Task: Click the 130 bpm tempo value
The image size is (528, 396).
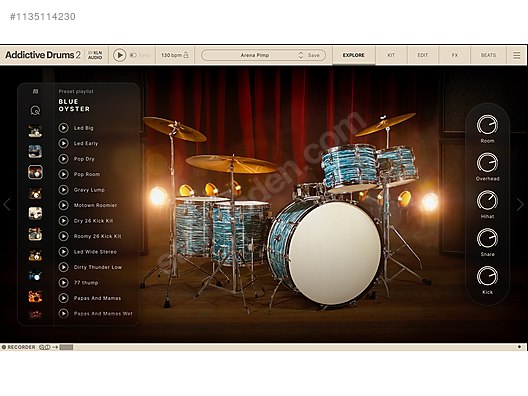Action: pos(171,55)
